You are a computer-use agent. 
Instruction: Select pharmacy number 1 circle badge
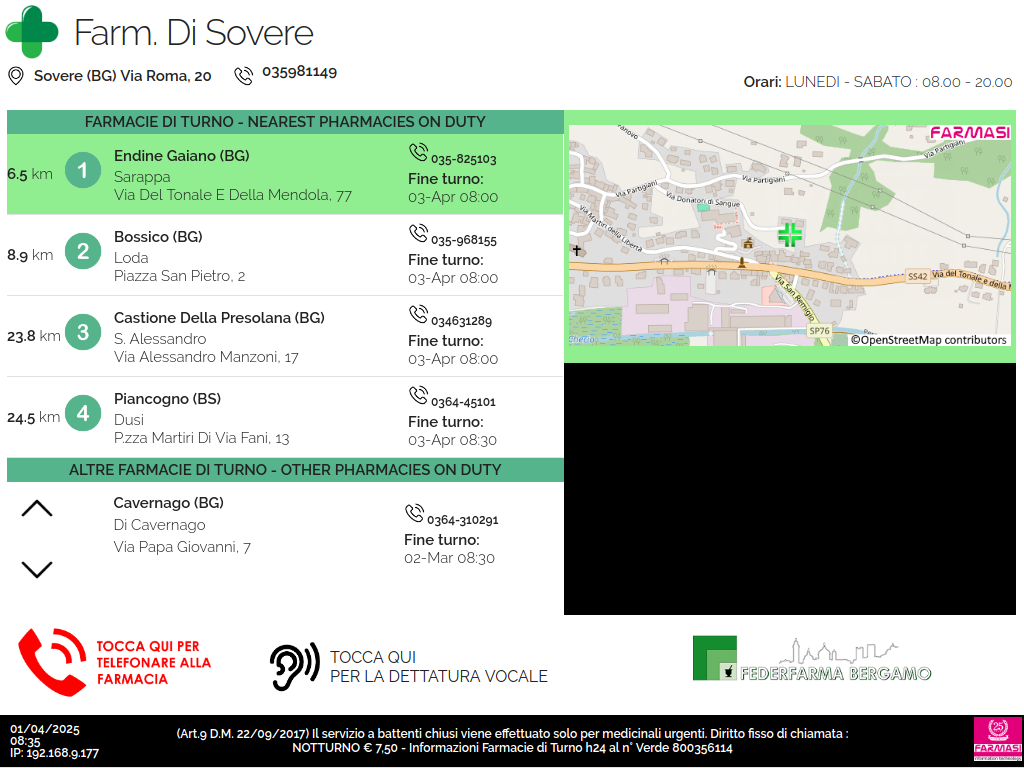coord(83,170)
